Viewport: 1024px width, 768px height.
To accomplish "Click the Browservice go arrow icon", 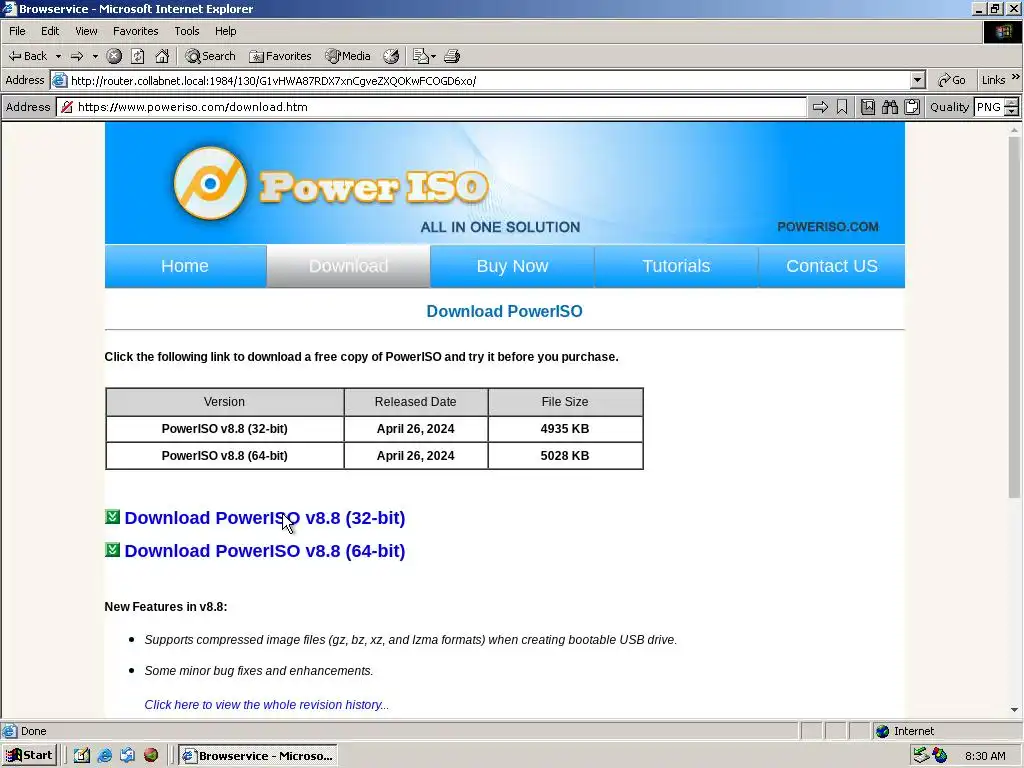I will [x=820, y=107].
